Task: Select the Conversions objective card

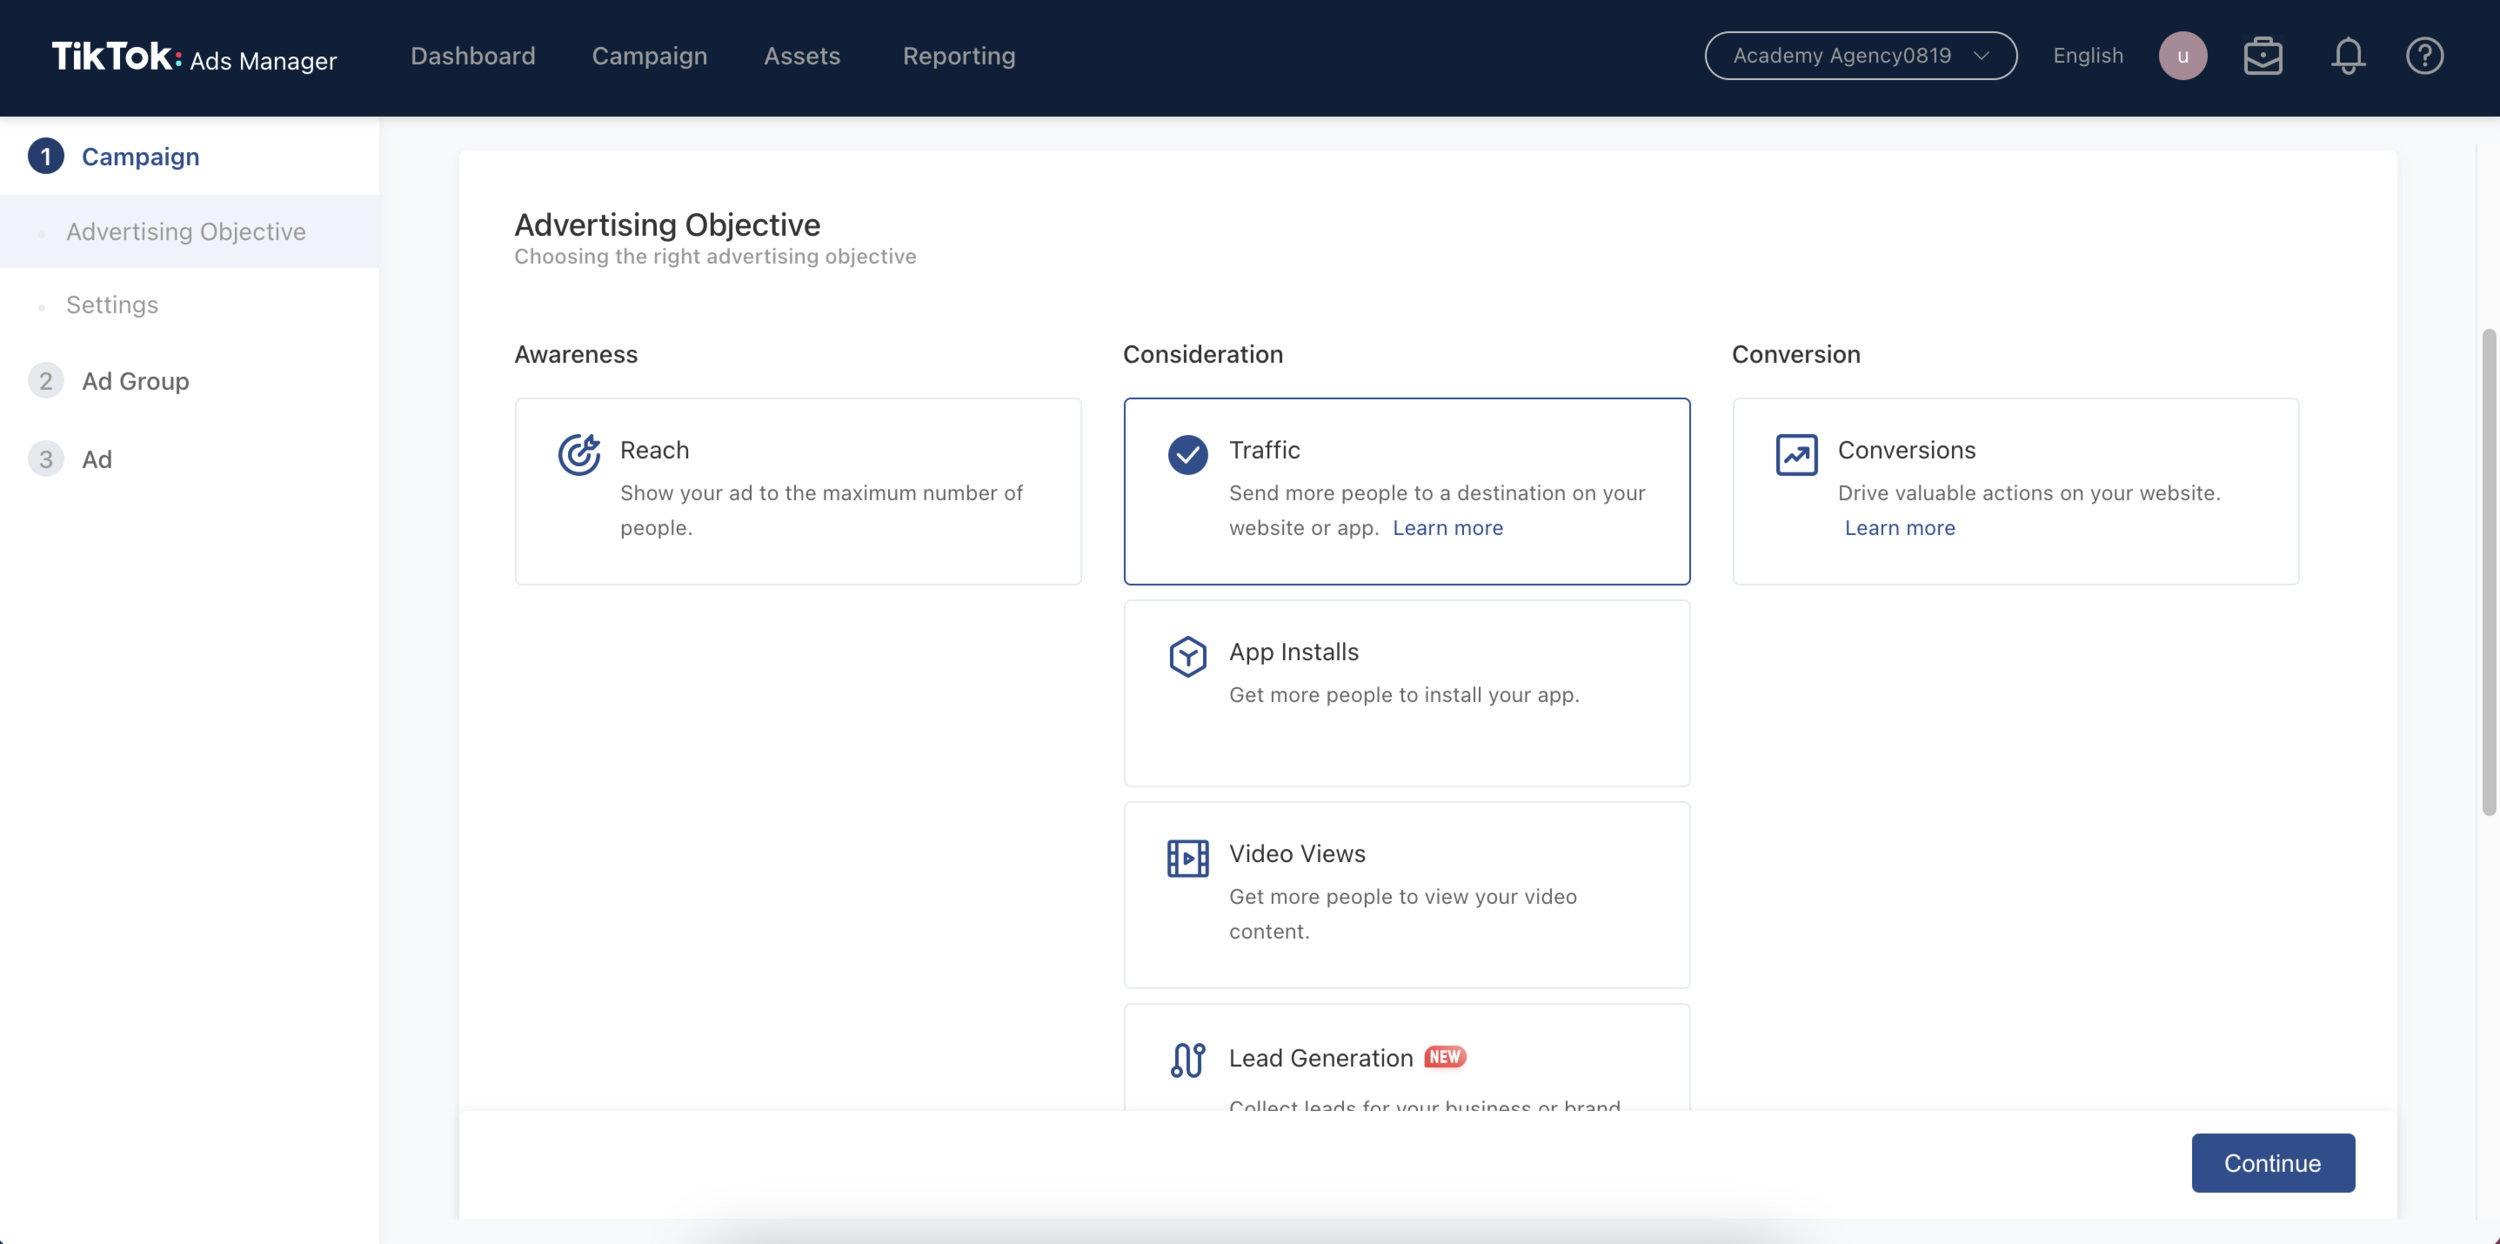Action: tap(2014, 491)
